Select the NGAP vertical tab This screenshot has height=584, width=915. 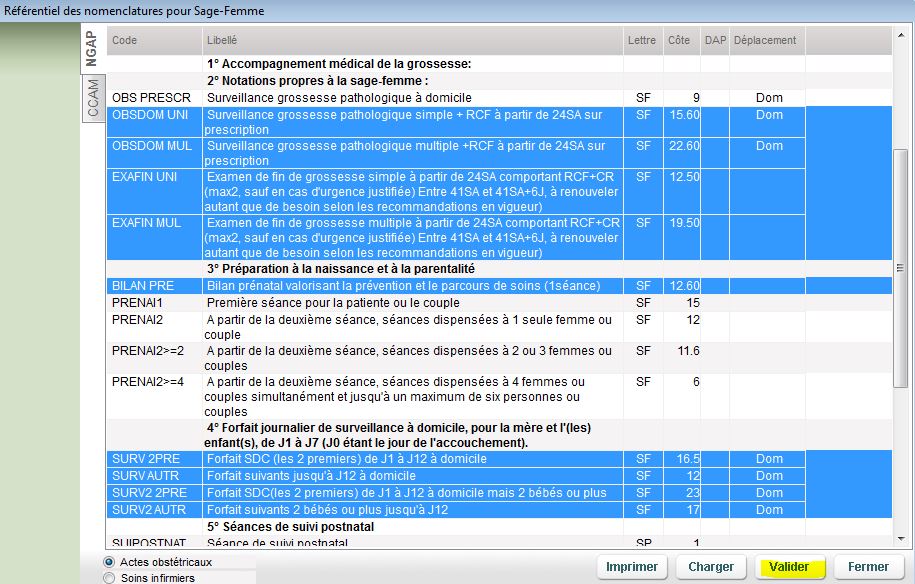click(x=92, y=50)
